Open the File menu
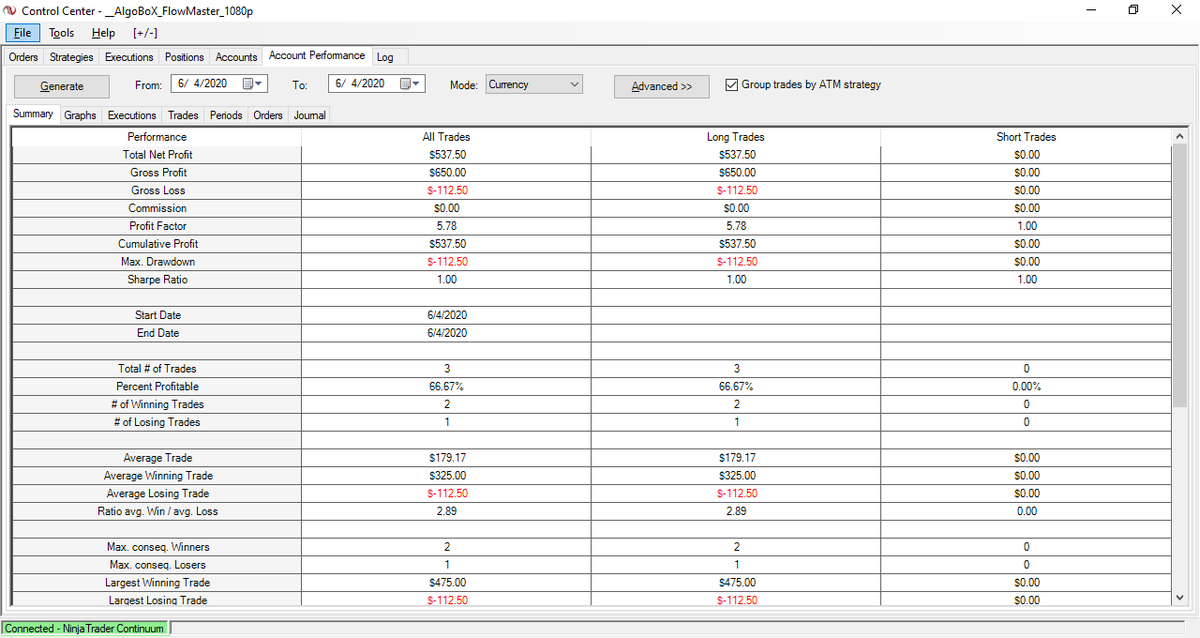 22,32
